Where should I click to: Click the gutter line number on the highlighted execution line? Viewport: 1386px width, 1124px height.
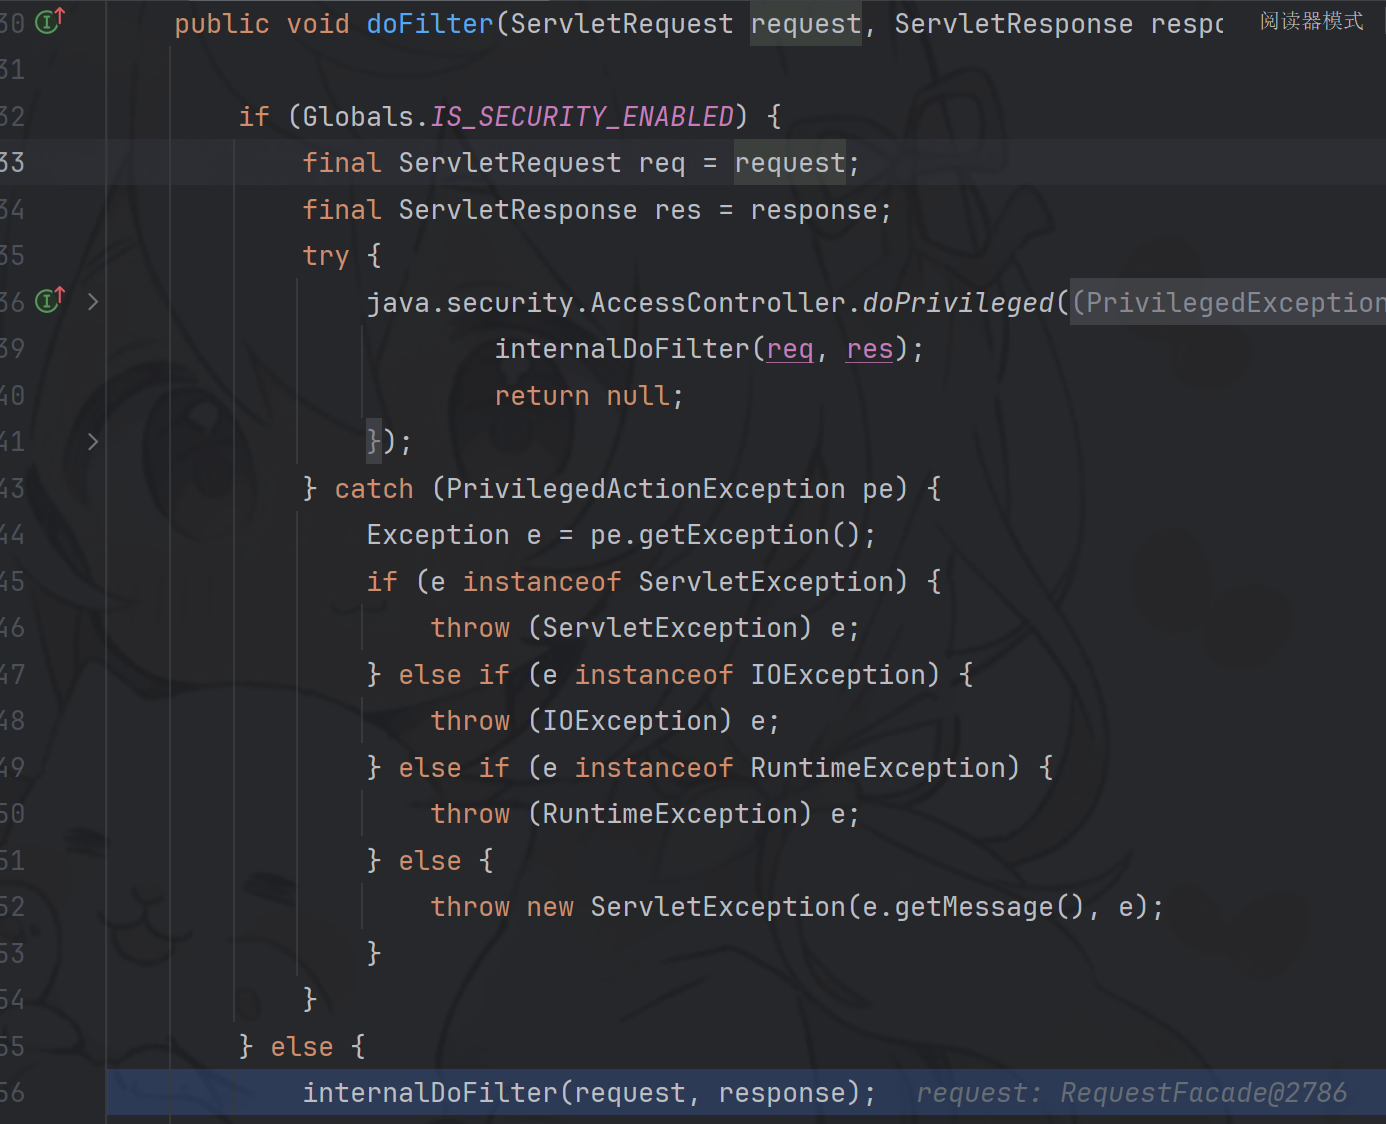pos(13,1093)
